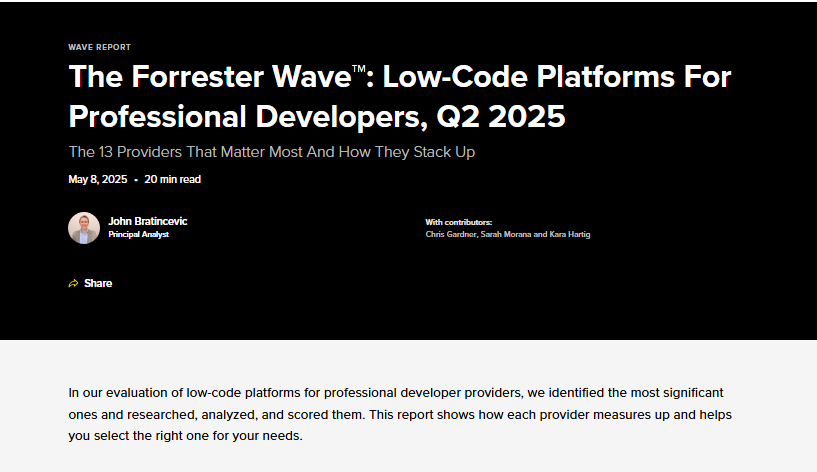This screenshot has width=817, height=472.
Task: Click the 20 min read label
Action: tap(172, 180)
